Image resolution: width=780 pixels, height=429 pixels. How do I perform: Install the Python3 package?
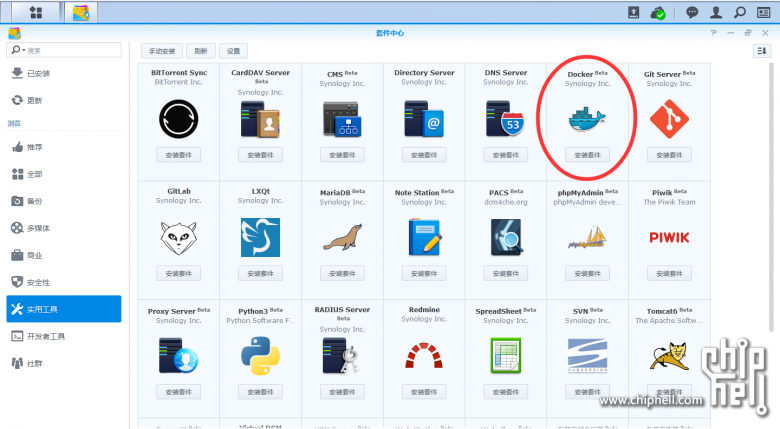(x=260, y=392)
